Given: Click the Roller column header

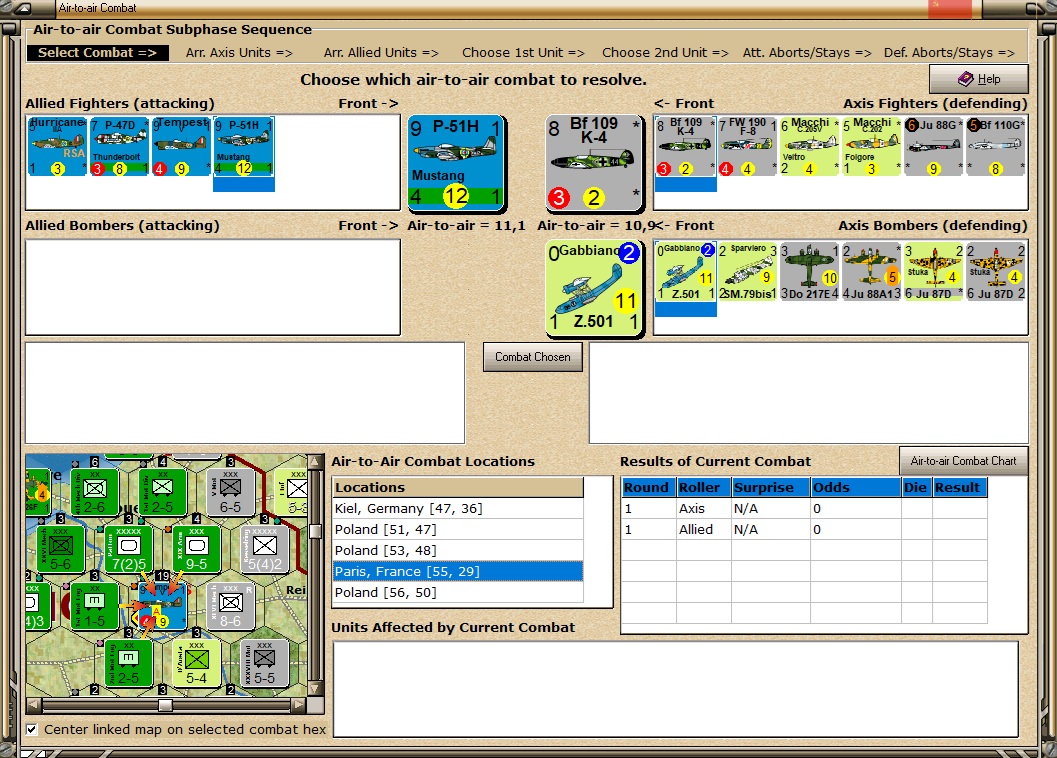Looking at the screenshot, I should coord(703,488).
